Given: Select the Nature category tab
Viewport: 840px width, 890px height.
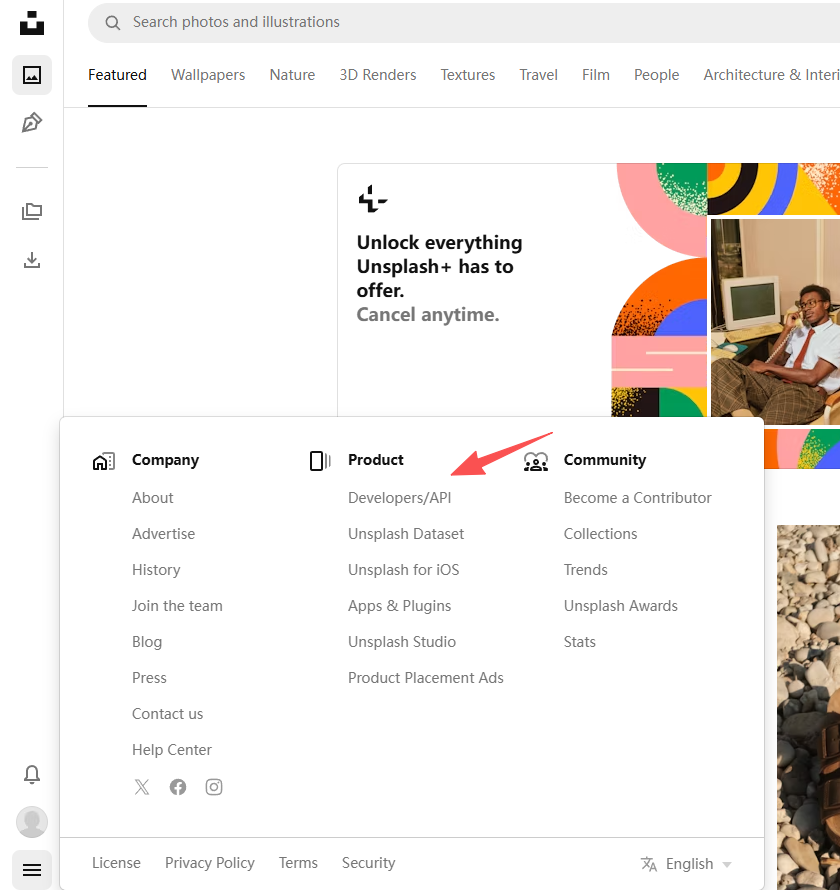Looking at the screenshot, I should [291, 74].
